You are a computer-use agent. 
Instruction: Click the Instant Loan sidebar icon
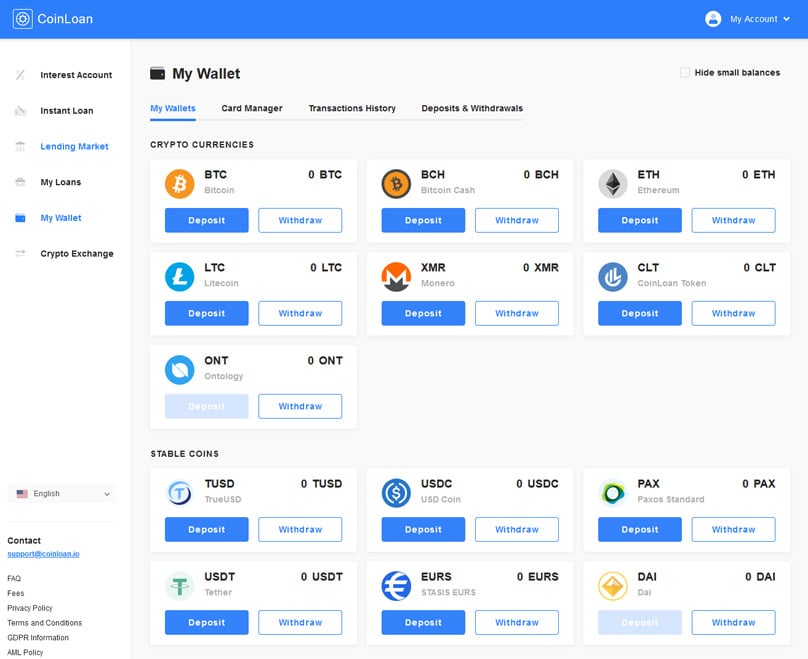[20, 111]
